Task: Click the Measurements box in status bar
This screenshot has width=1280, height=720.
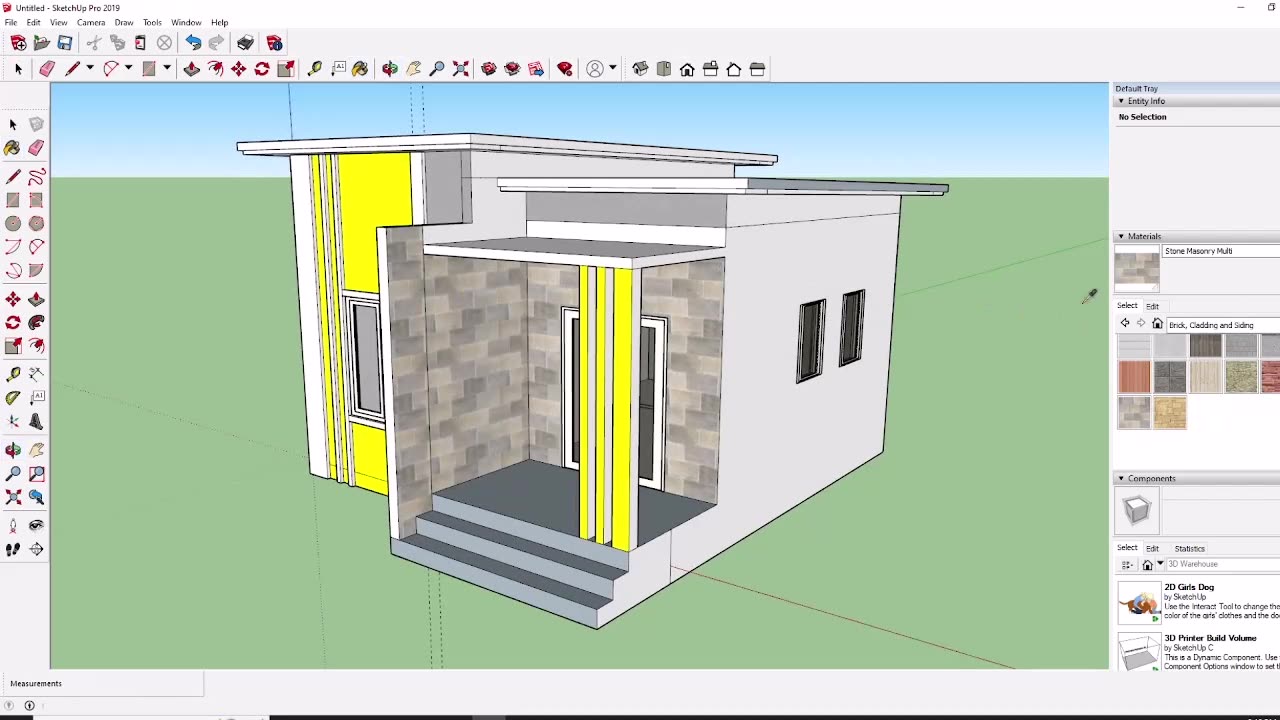Action: coord(103,684)
